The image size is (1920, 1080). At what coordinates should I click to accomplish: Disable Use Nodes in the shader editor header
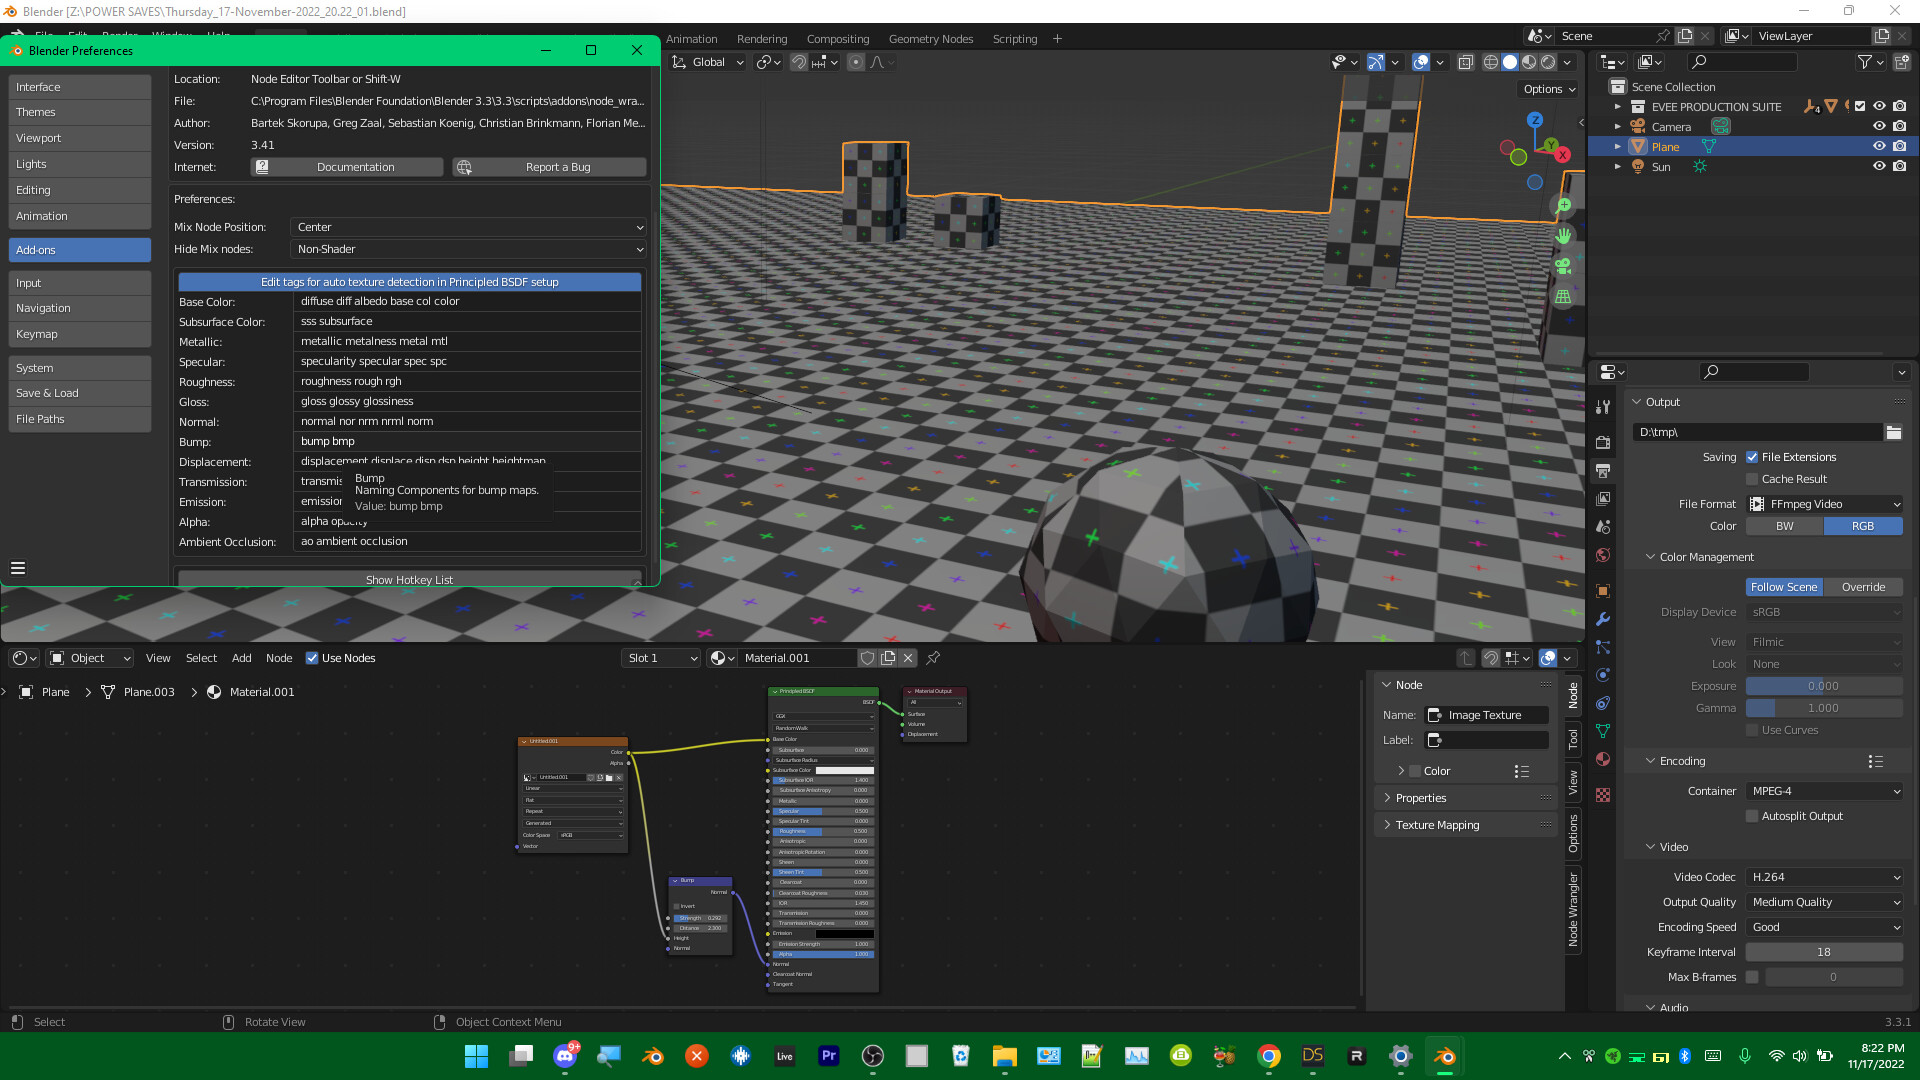(310, 658)
